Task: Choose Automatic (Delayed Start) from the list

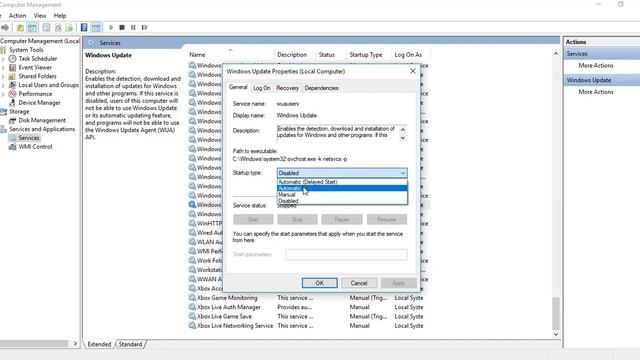Action: click(x=342, y=182)
